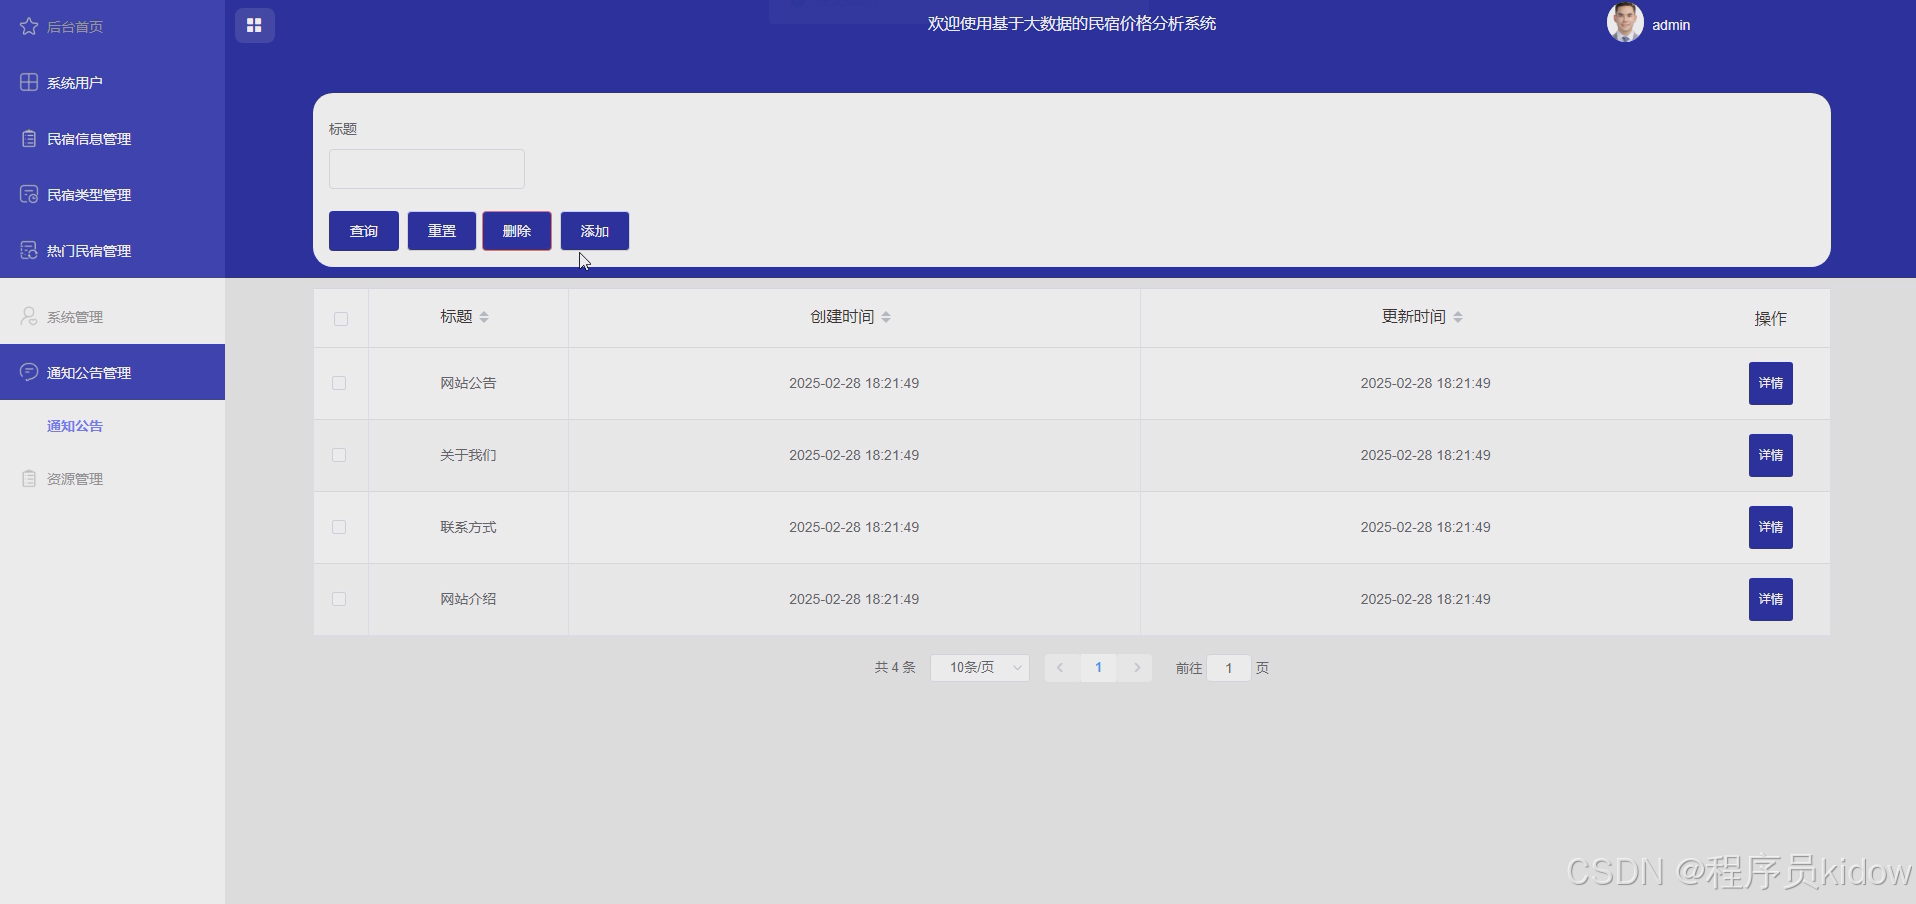This screenshot has height=904, width=1916.
Task: Click the 删除 button
Action: point(517,231)
